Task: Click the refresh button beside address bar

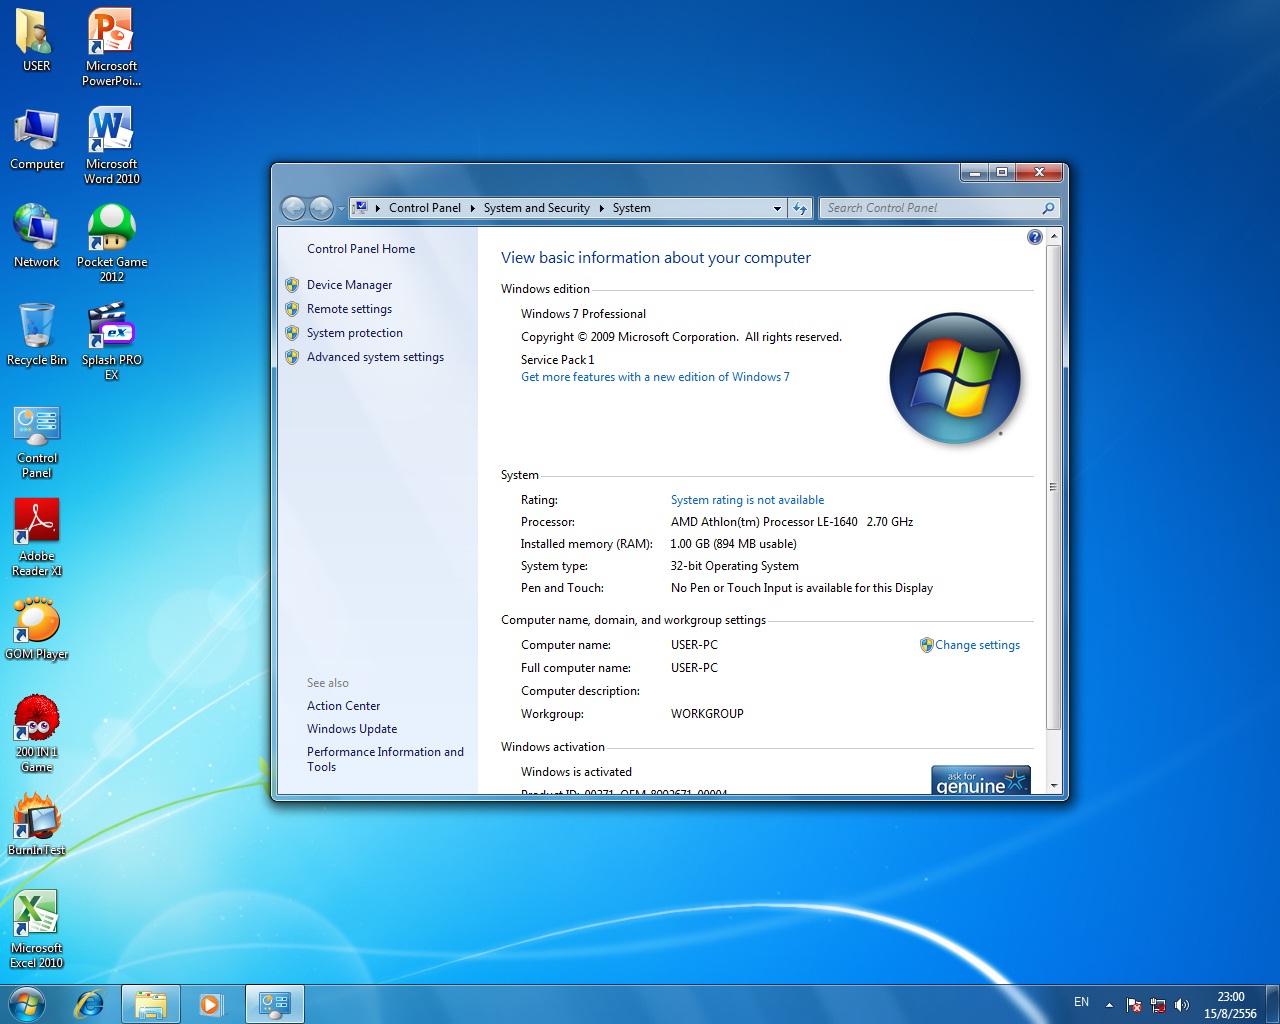Action: pos(800,208)
